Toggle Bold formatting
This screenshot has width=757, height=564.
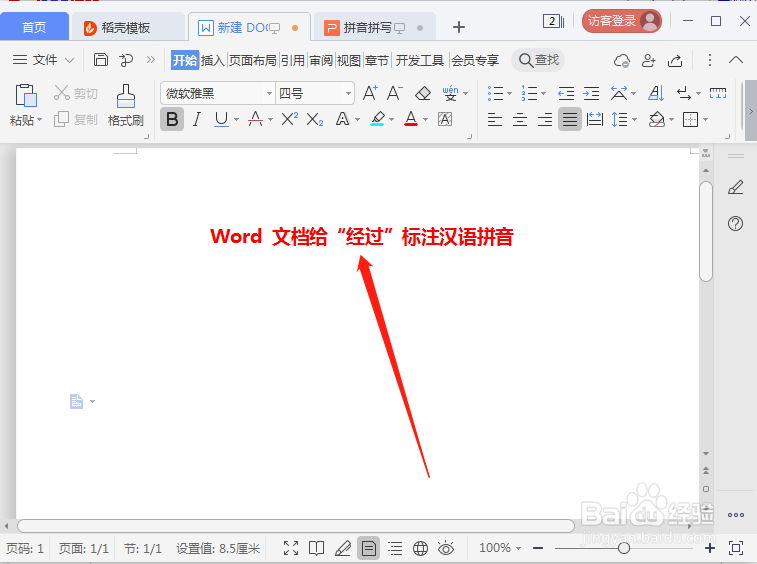coord(172,119)
